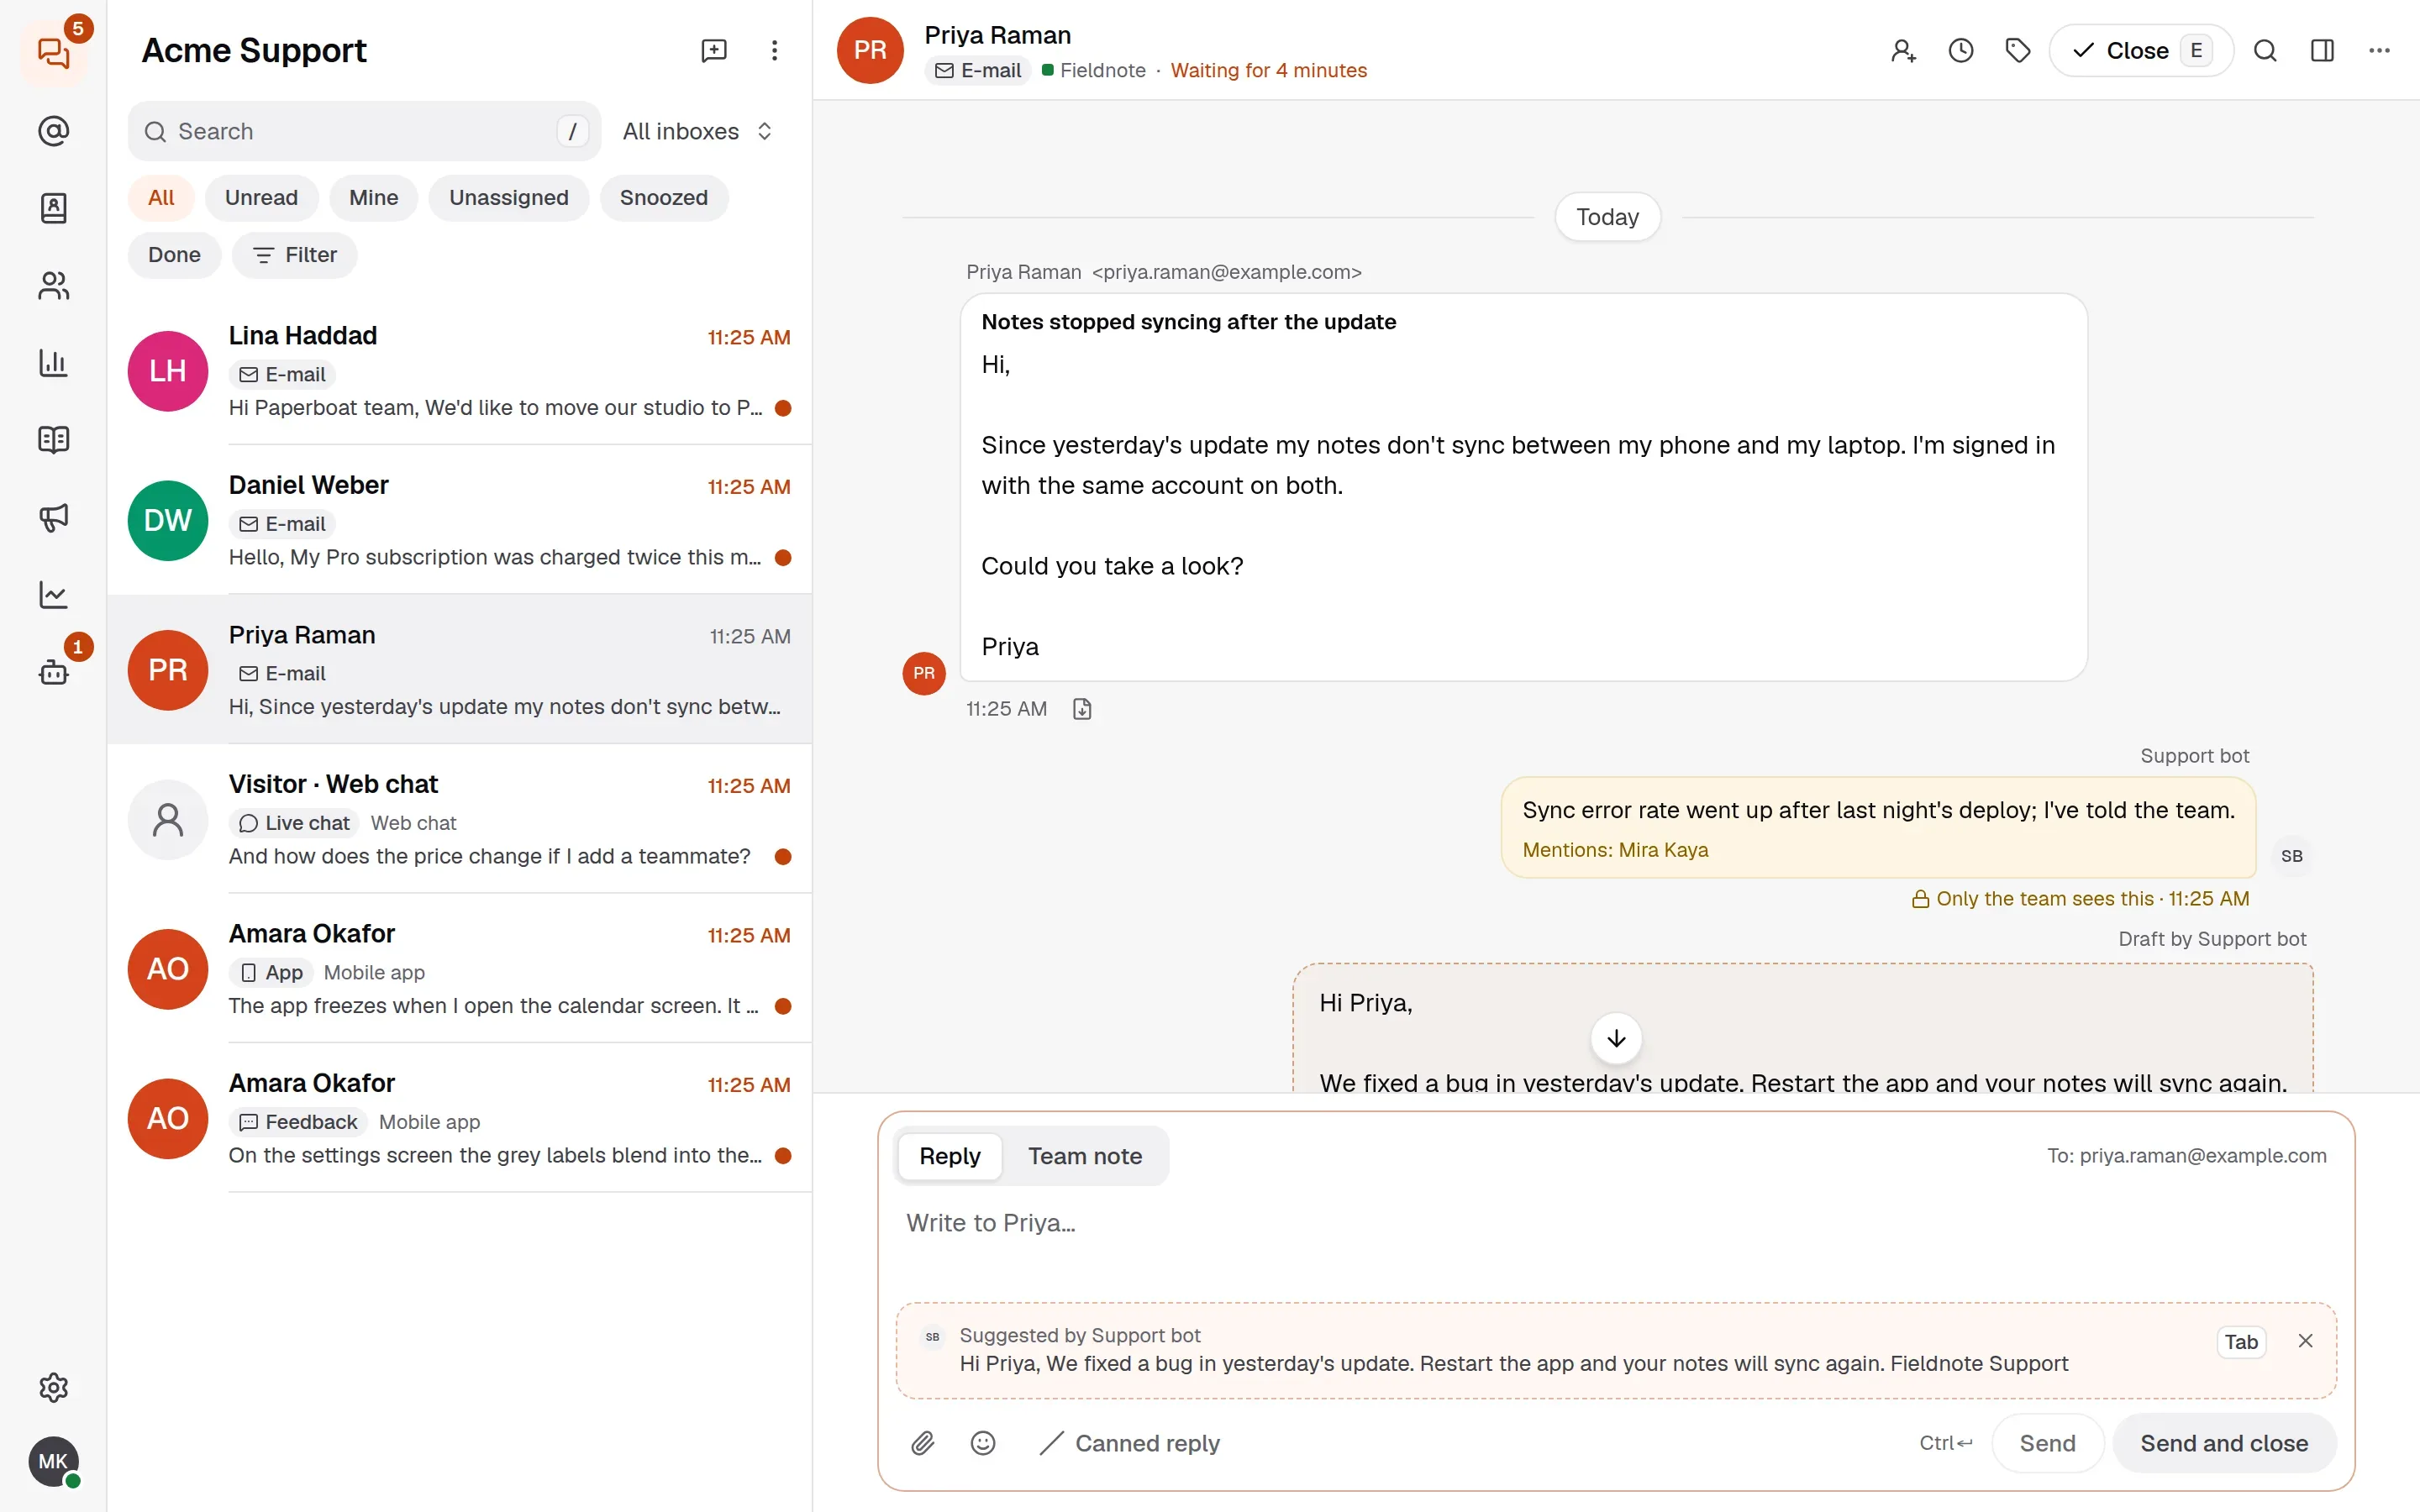Start a new conversation with compose icon
Viewport: 2420px width, 1512px height.
click(714, 50)
